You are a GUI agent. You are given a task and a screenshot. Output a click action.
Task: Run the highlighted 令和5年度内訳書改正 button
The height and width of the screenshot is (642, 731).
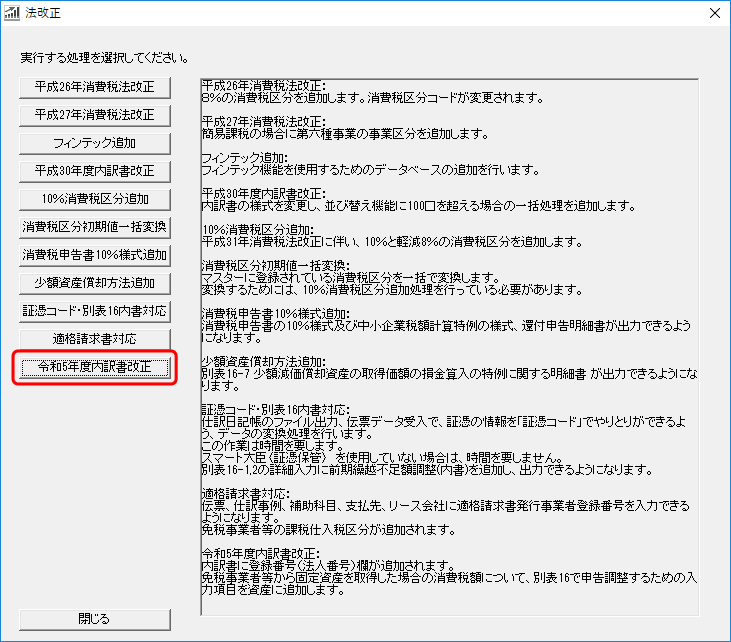point(94,367)
